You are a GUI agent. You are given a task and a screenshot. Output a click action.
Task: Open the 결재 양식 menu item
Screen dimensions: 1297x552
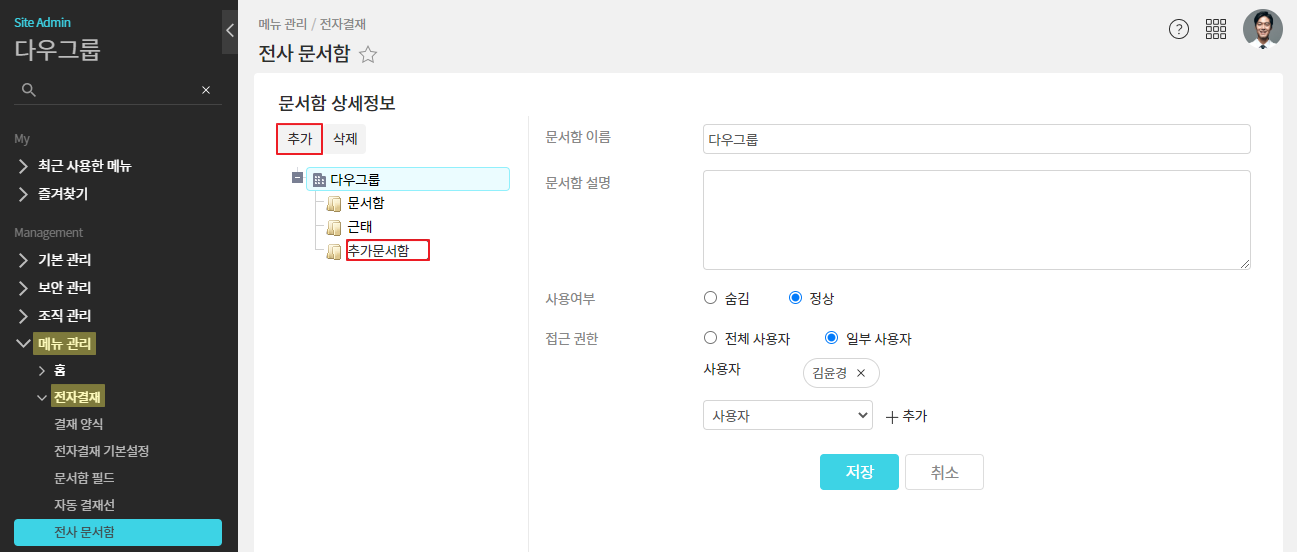coord(79,424)
